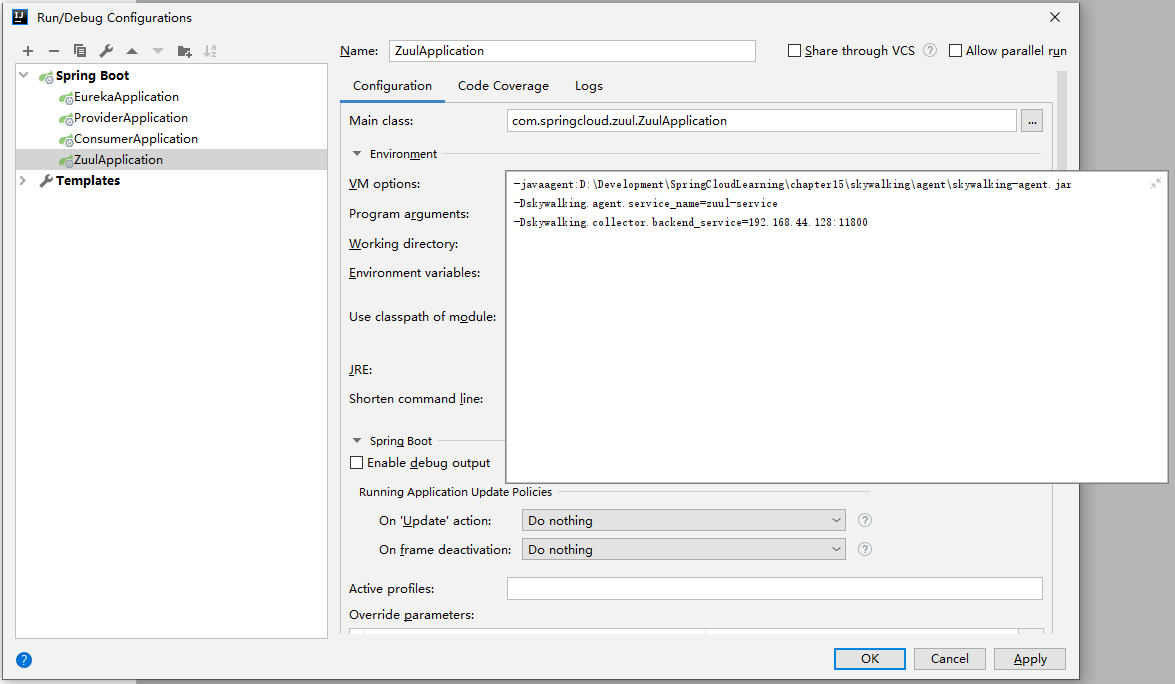Expand the Templates tree node
The width and height of the screenshot is (1175, 684).
pos(24,181)
